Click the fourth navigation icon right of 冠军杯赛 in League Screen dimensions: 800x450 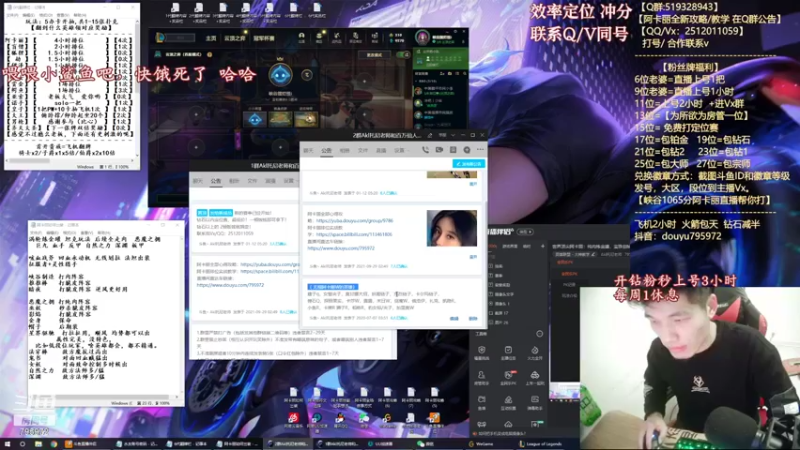[356, 37]
